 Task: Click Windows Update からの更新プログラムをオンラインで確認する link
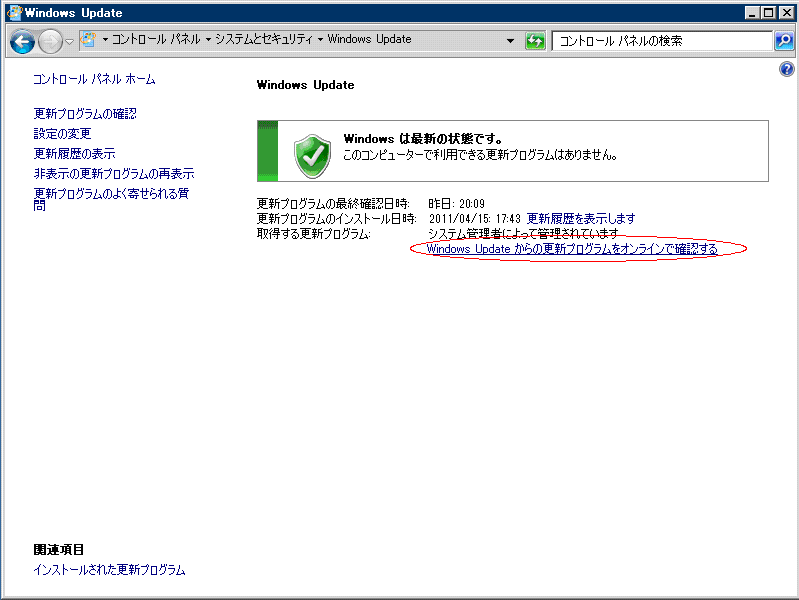point(572,249)
